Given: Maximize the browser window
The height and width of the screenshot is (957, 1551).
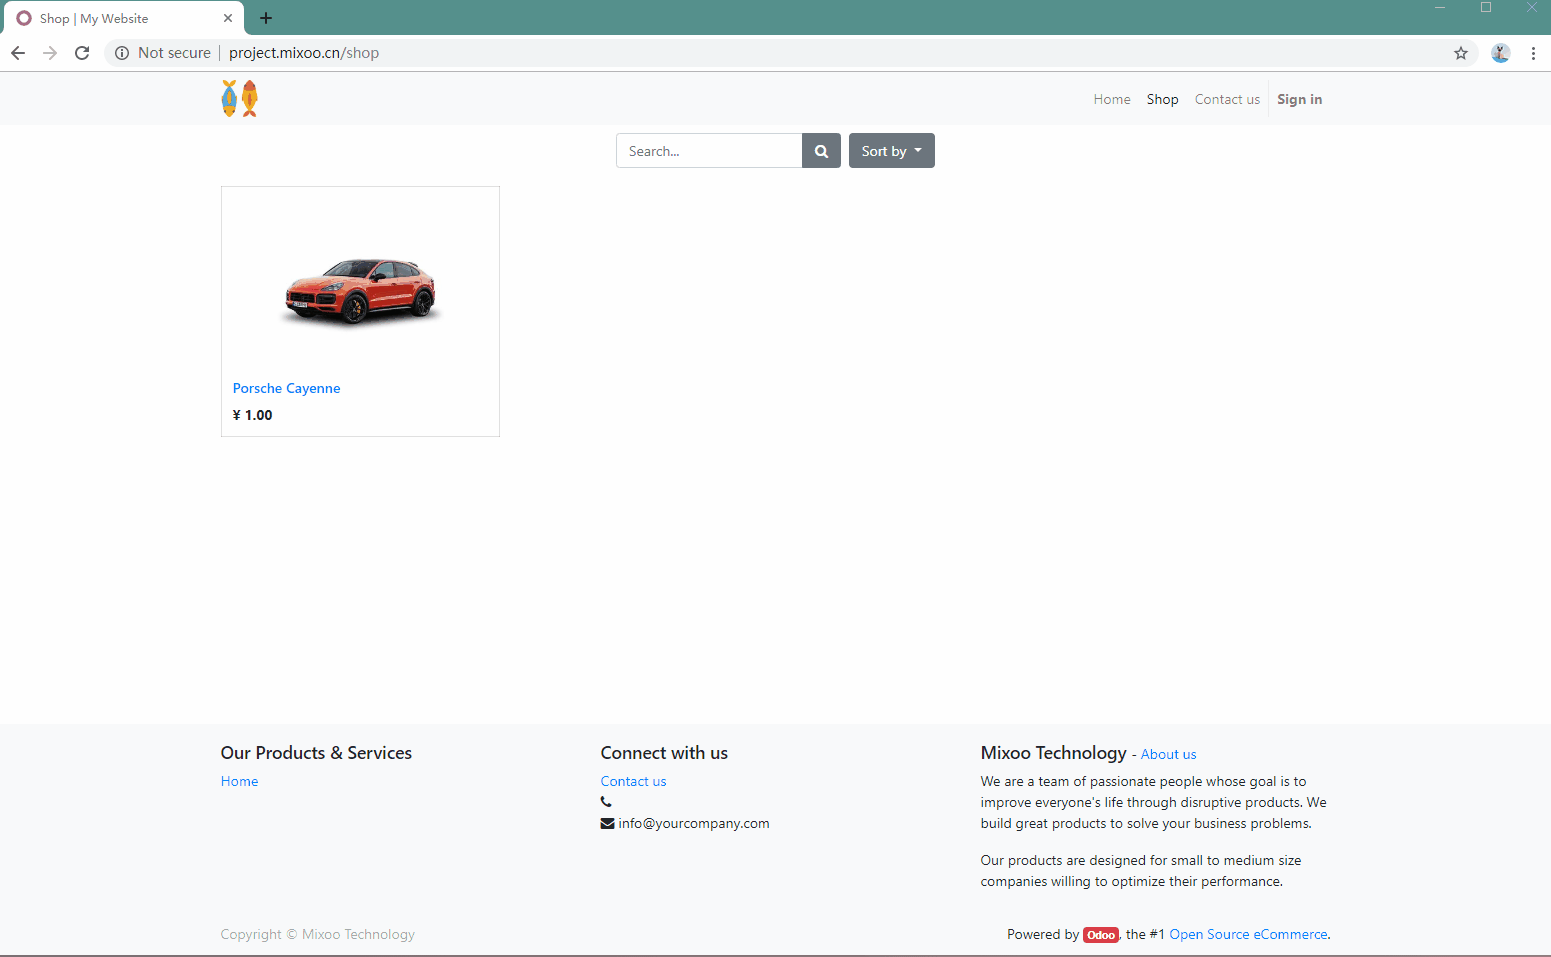Looking at the screenshot, I should click(x=1486, y=8).
